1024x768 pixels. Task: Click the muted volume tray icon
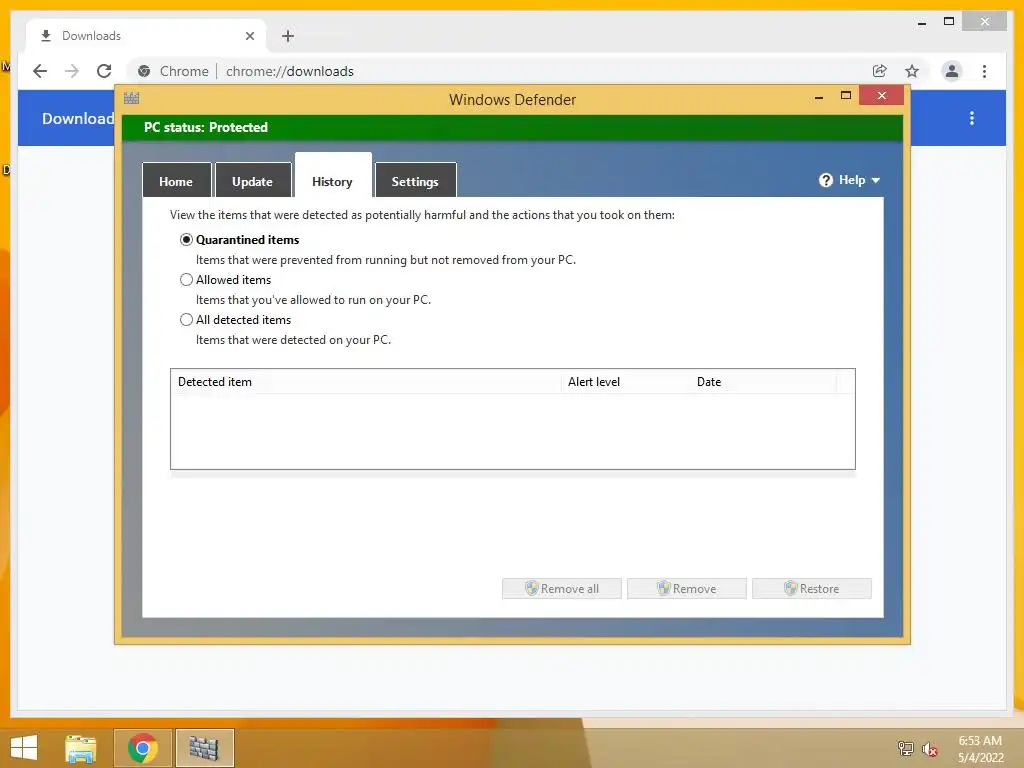click(930, 749)
